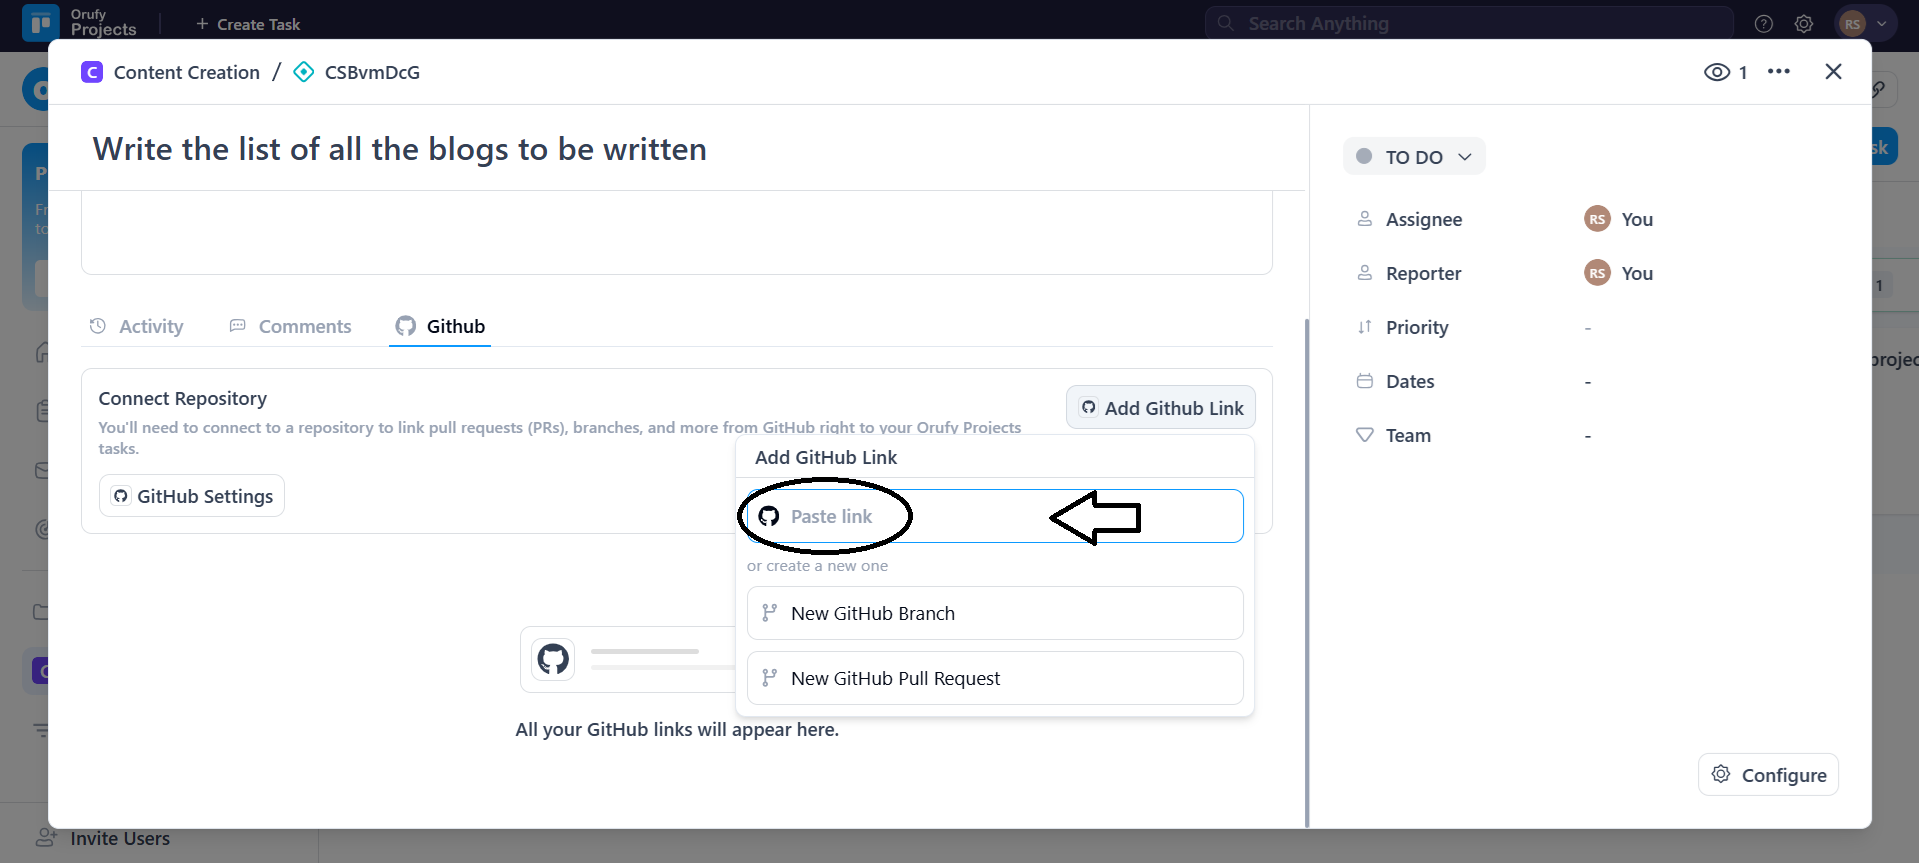1919x864 pixels.
Task: Open the settings gear in top bar
Action: pos(1804,24)
